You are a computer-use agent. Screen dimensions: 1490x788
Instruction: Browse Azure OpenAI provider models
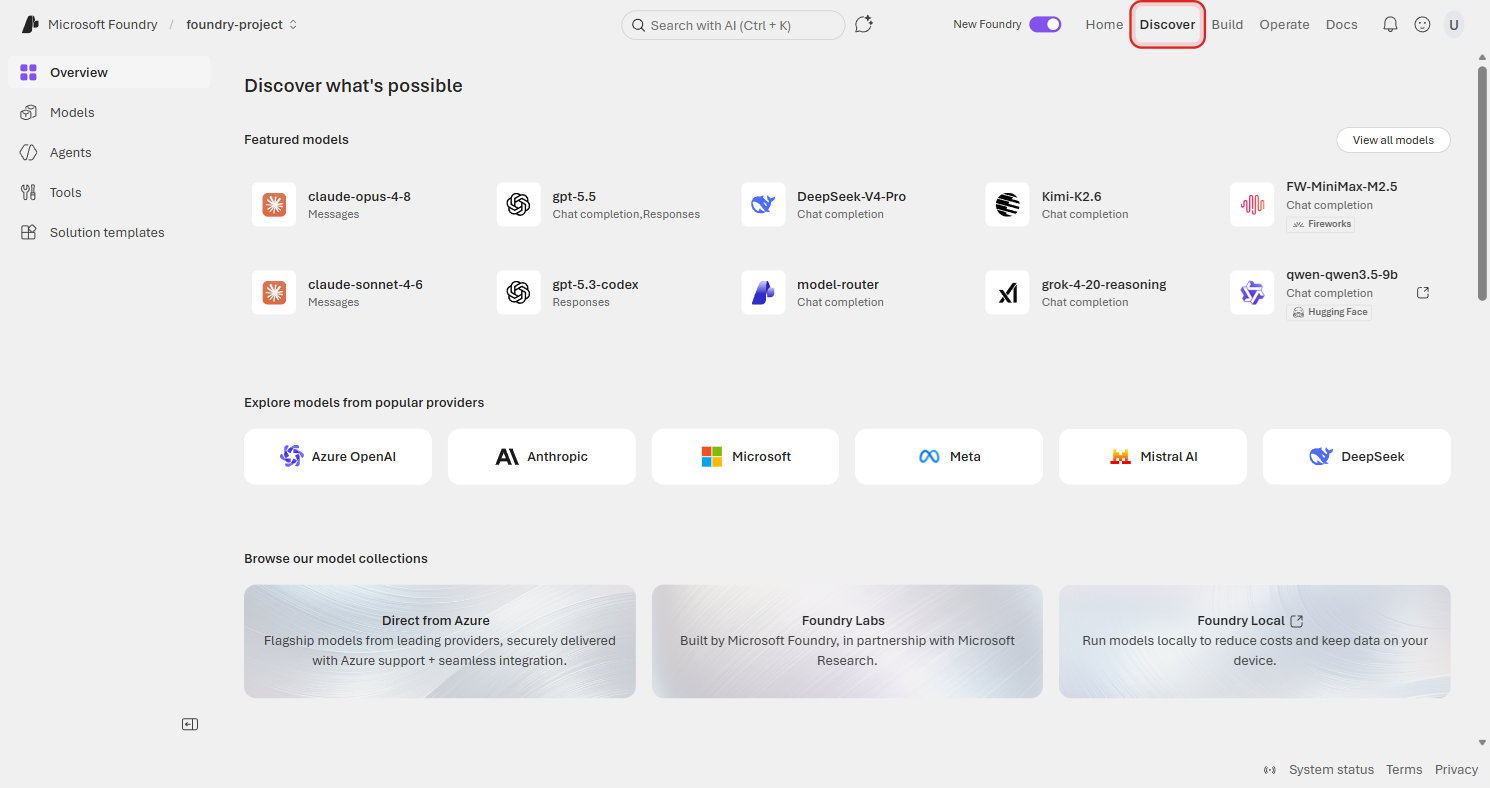click(338, 457)
